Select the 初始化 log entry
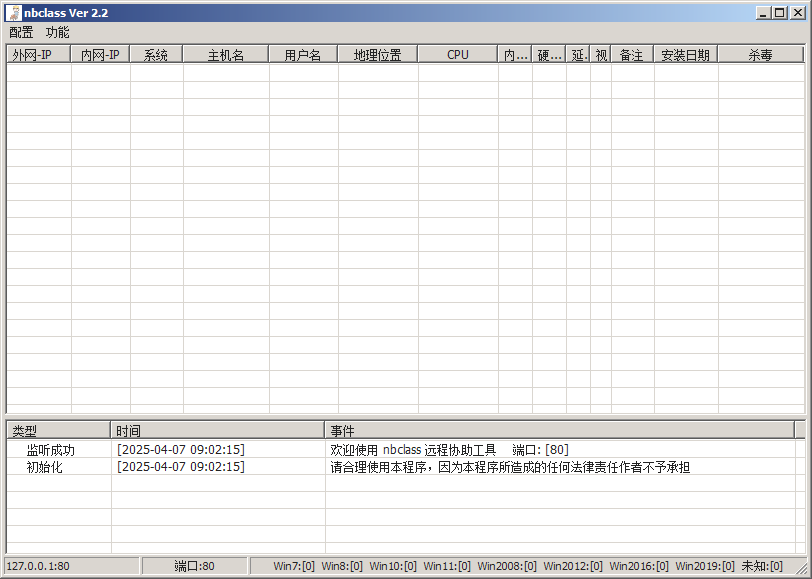The height and width of the screenshot is (579, 812). (x=44, y=467)
